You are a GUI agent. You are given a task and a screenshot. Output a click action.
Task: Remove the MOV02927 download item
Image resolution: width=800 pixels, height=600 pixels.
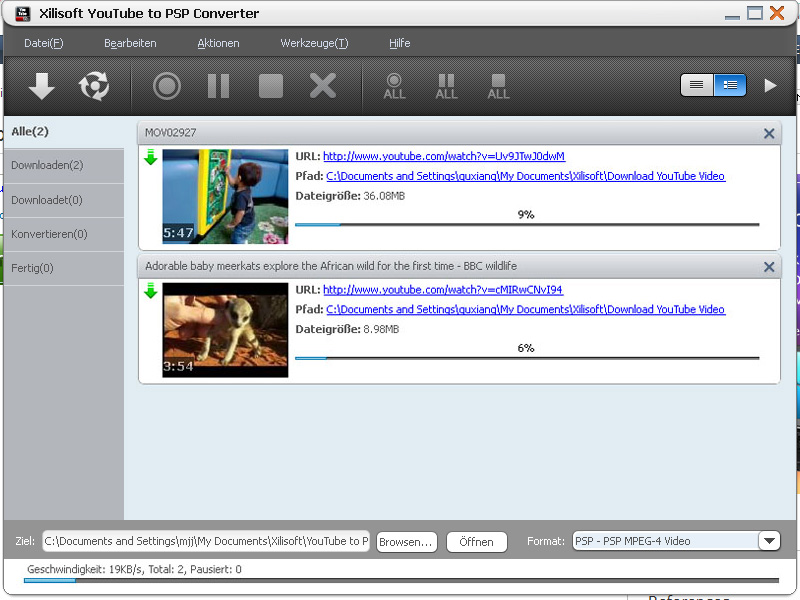[769, 134]
